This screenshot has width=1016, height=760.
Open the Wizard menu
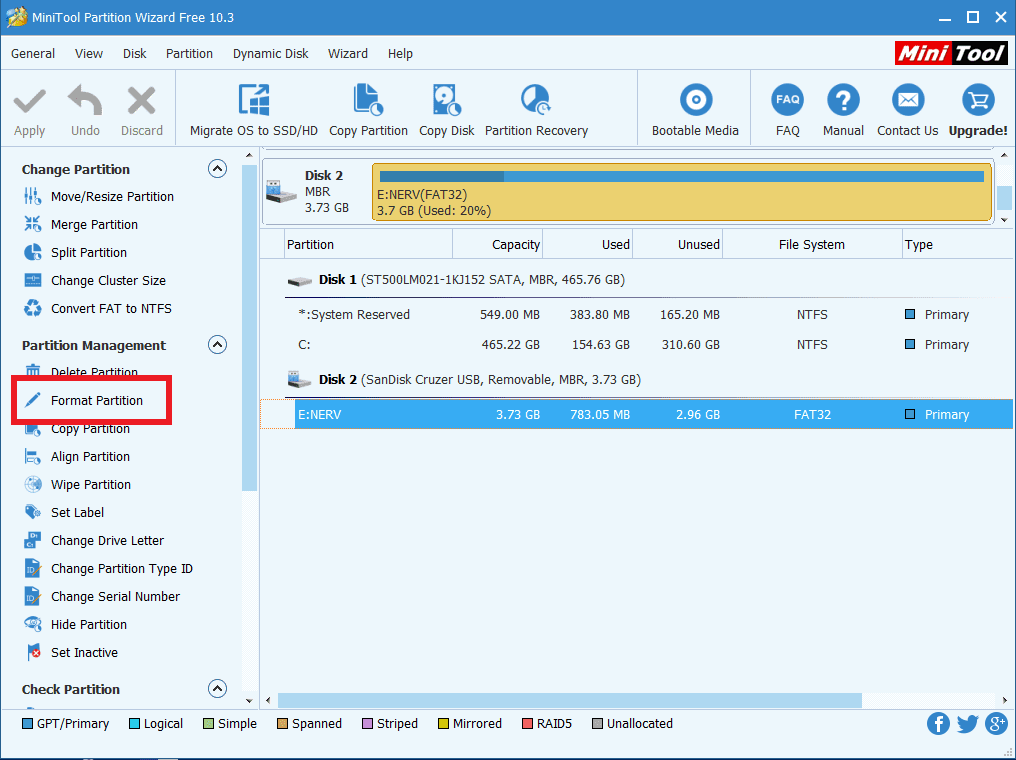click(348, 54)
